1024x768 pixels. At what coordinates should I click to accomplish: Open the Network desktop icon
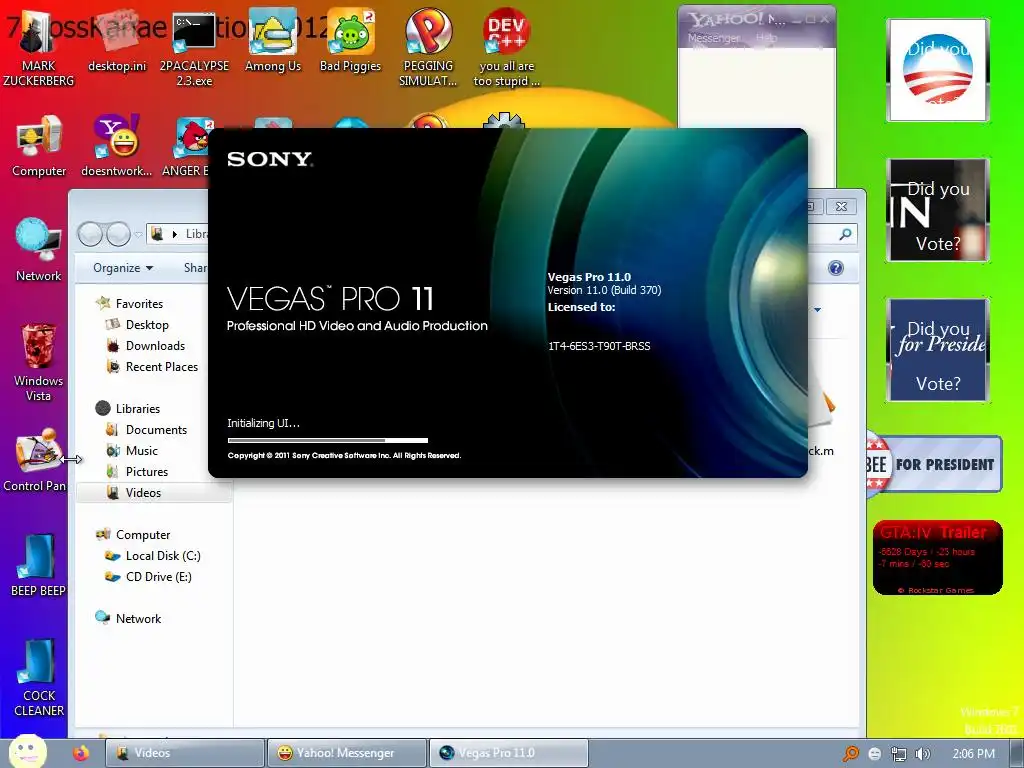pyautogui.click(x=39, y=249)
